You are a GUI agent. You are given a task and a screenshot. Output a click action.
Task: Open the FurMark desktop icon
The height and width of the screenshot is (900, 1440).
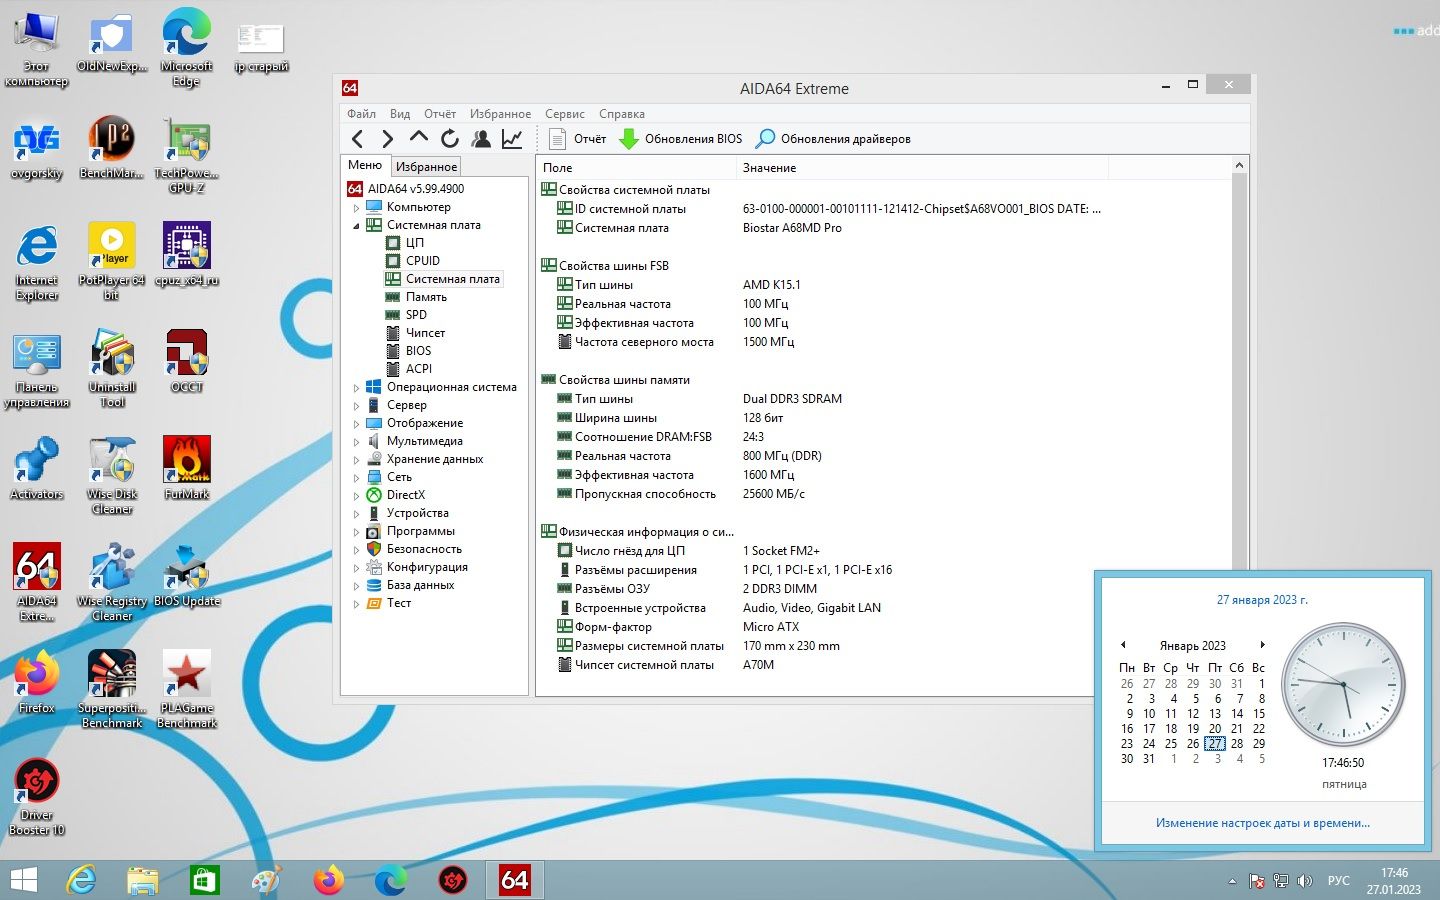(187, 468)
